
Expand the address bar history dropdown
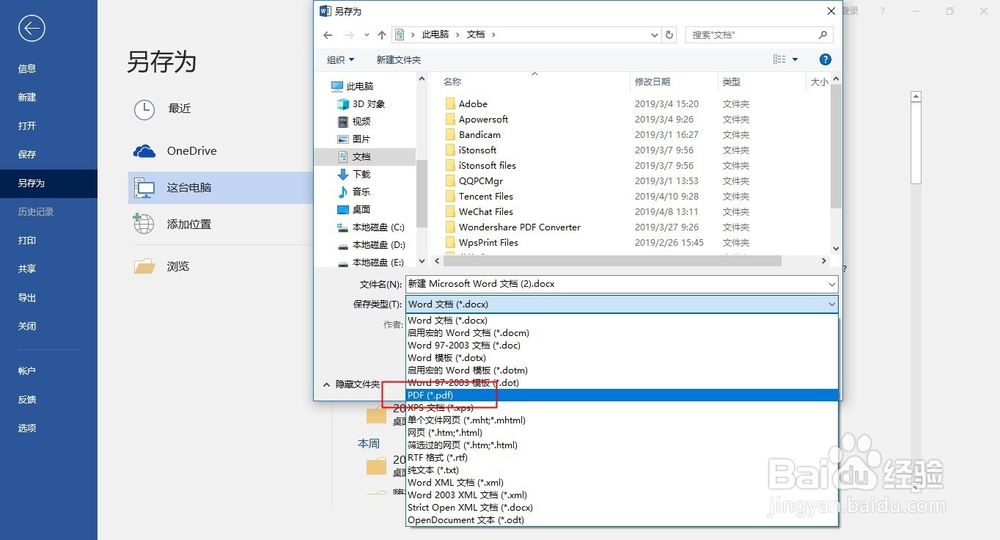coord(654,35)
